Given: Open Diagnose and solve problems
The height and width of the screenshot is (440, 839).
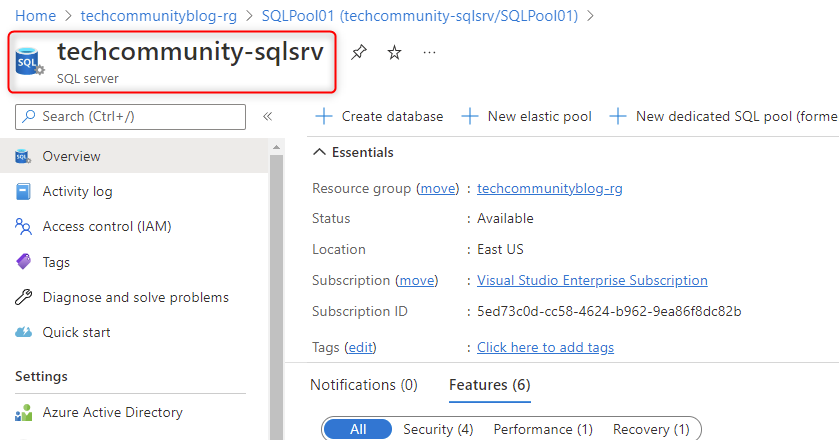Looking at the screenshot, I should [x=134, y=297].
